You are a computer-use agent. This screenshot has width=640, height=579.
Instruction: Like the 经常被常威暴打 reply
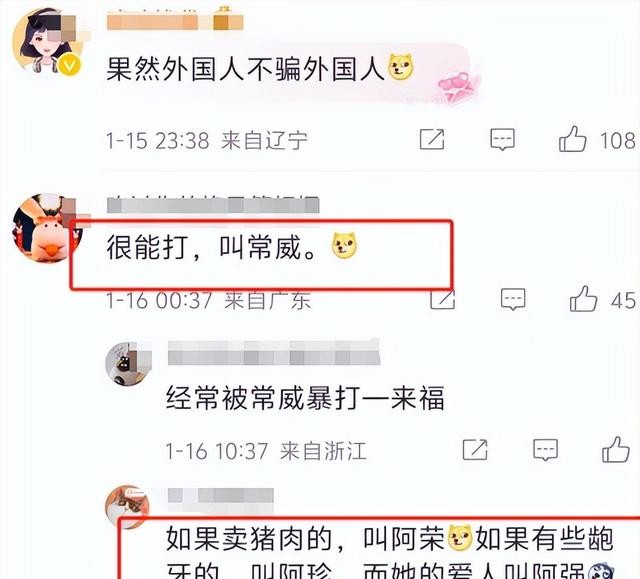click(616, 449)
